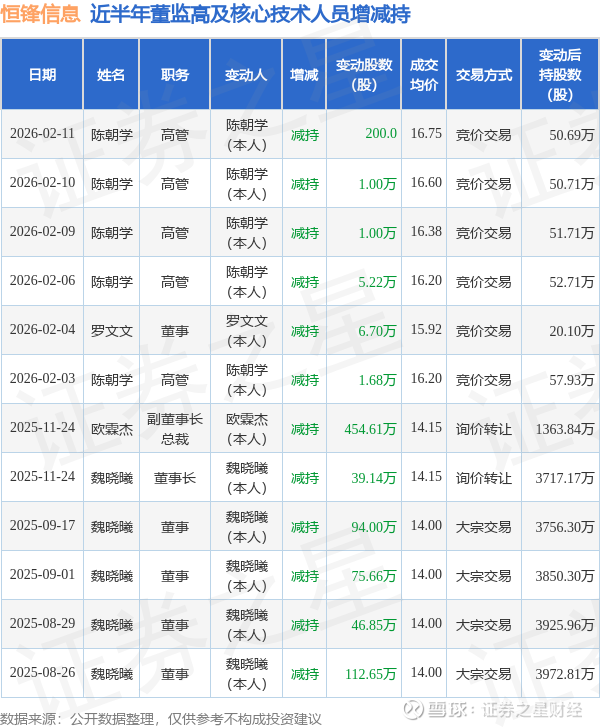Viewport: 600px width, 728px height.
Task: Click the 变动后持股数(股) column header
Action: click(560, 75)
